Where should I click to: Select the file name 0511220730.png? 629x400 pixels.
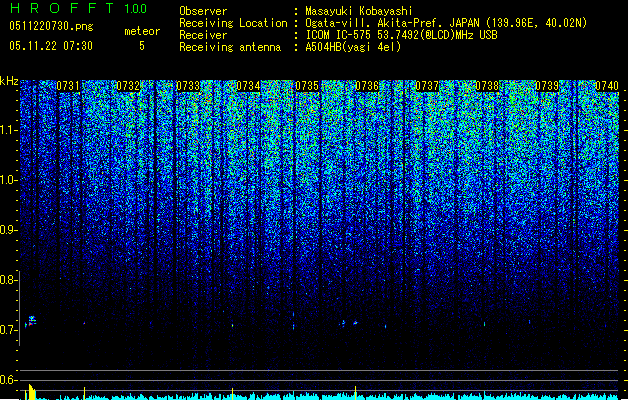[51, 26]
